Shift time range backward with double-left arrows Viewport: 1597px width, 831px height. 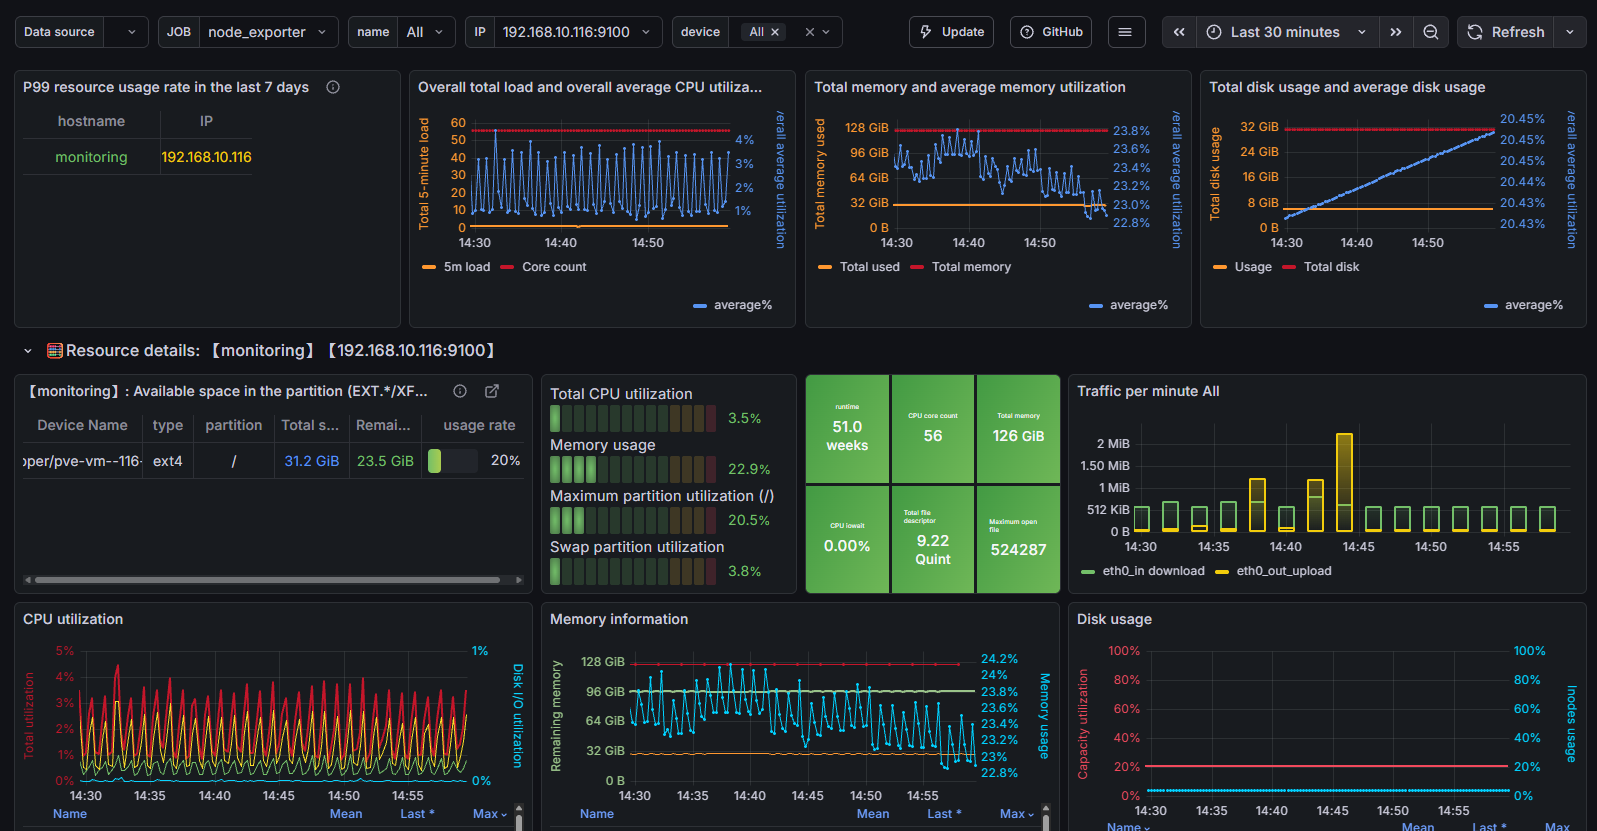[1179, 32]
